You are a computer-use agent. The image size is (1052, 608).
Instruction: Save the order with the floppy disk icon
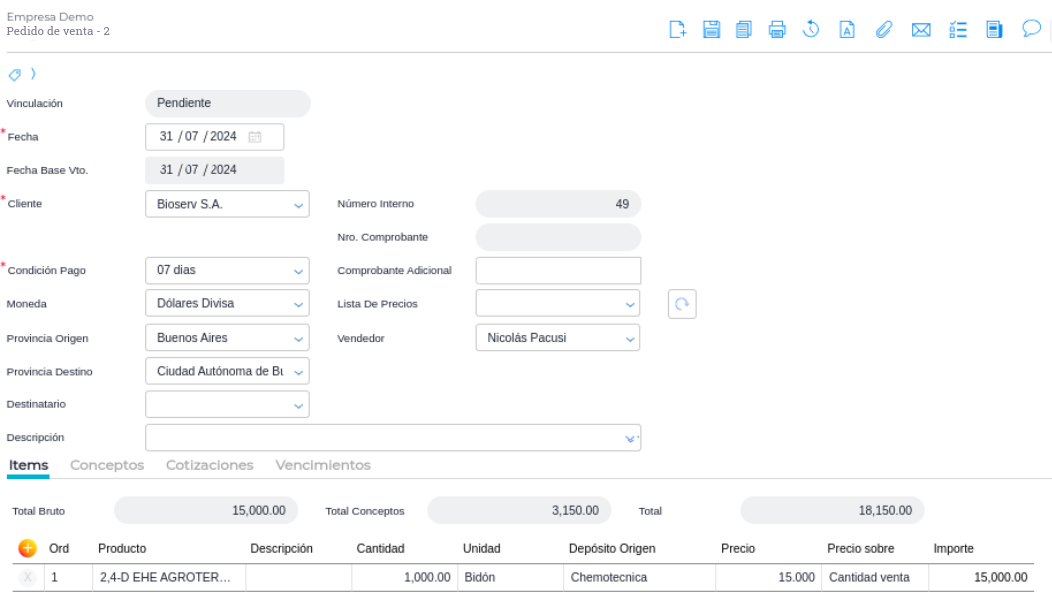(712, 30)
